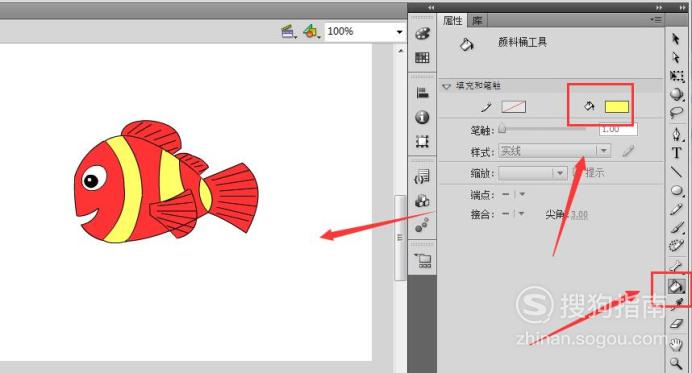
Task: Click the empty stroke color swatch
Action: [x=514, y=107]
